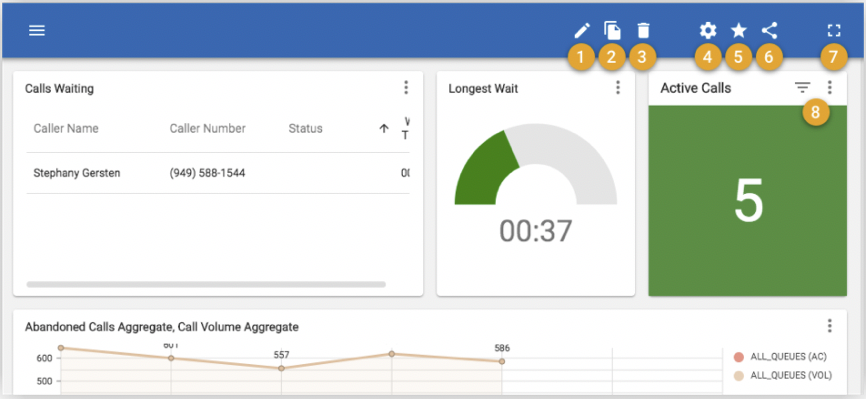Viewport: 866px width, 399px height.
Task: Mark dashboard as favorite with star icon
Action: point(738,30)
